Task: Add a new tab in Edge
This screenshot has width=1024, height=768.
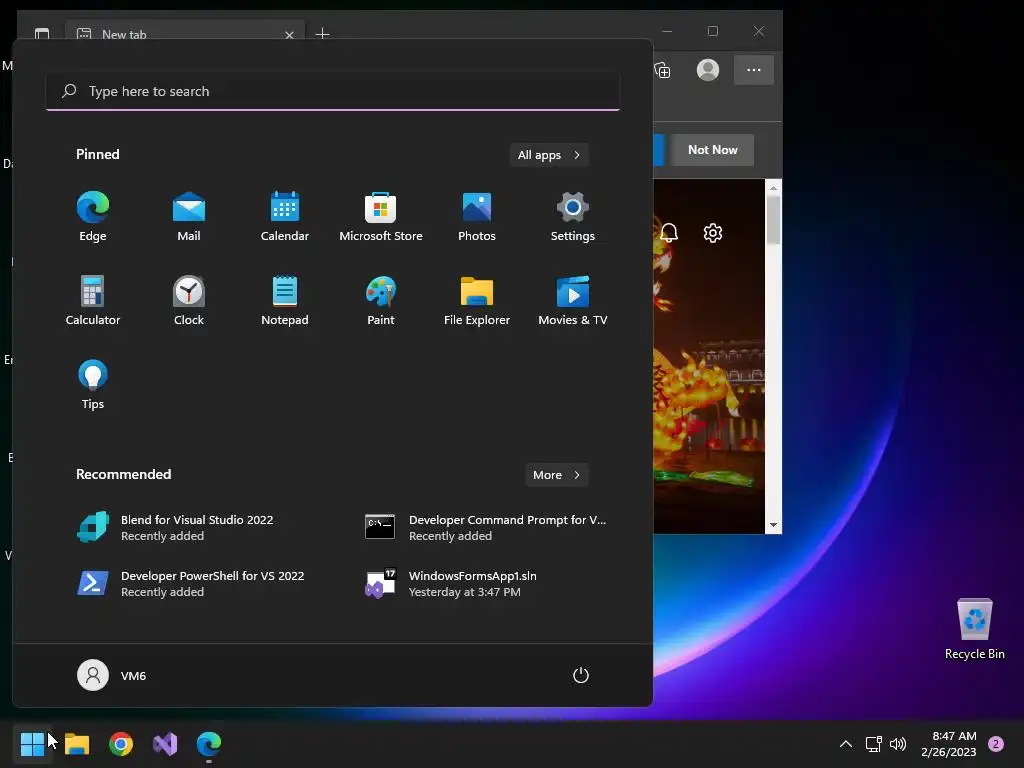Action: 323,33
